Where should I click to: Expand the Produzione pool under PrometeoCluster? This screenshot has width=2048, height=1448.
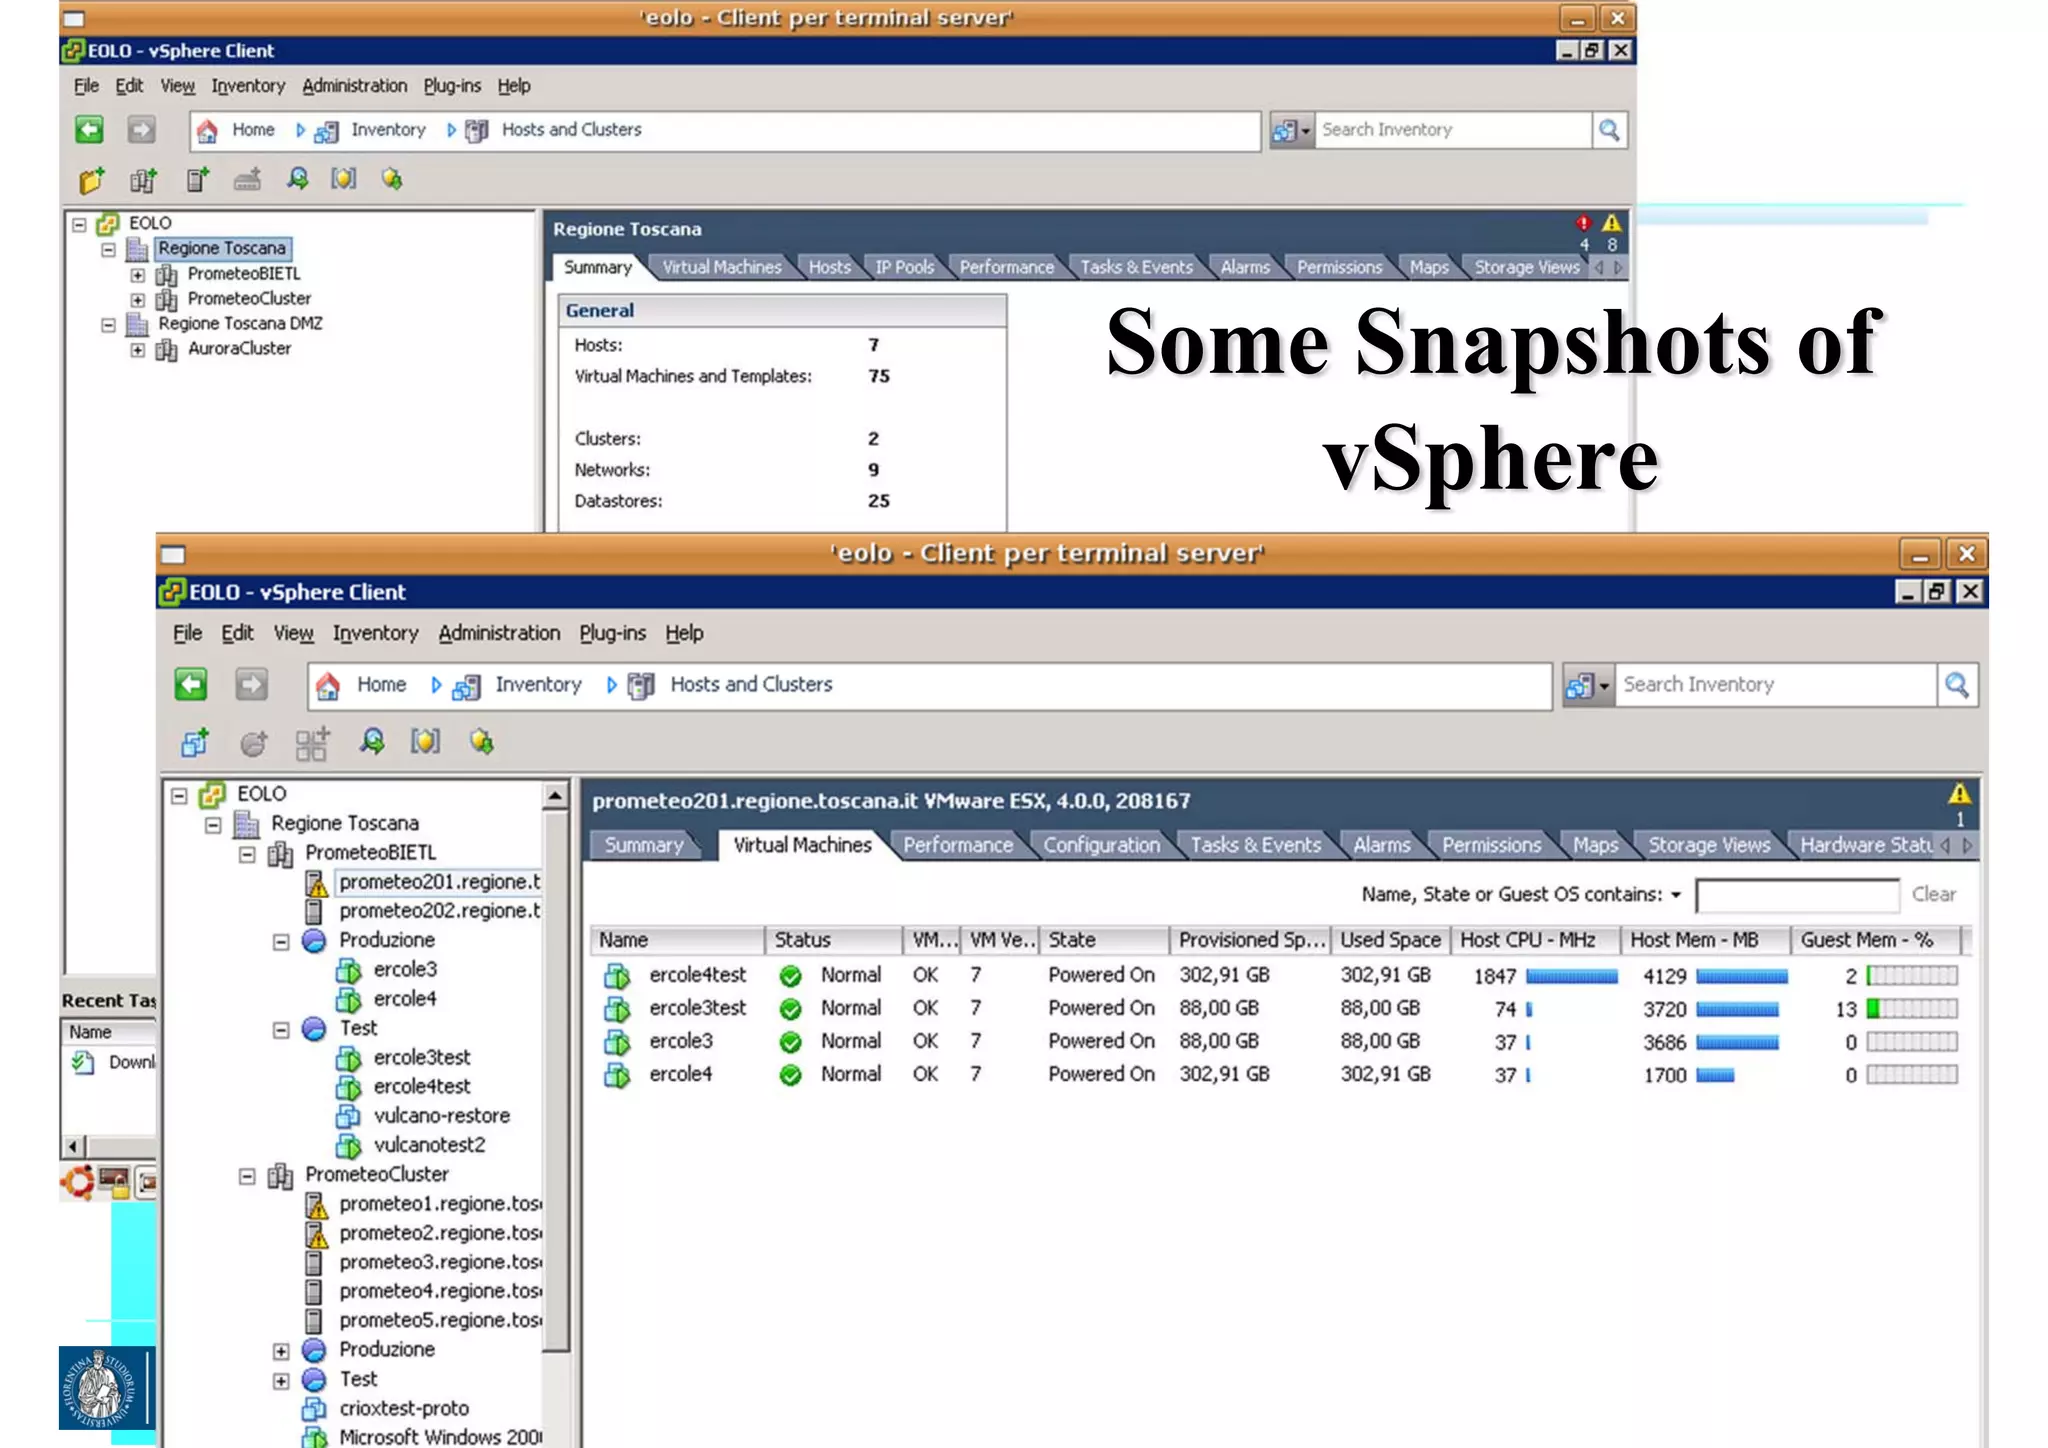coord(281,1351)
